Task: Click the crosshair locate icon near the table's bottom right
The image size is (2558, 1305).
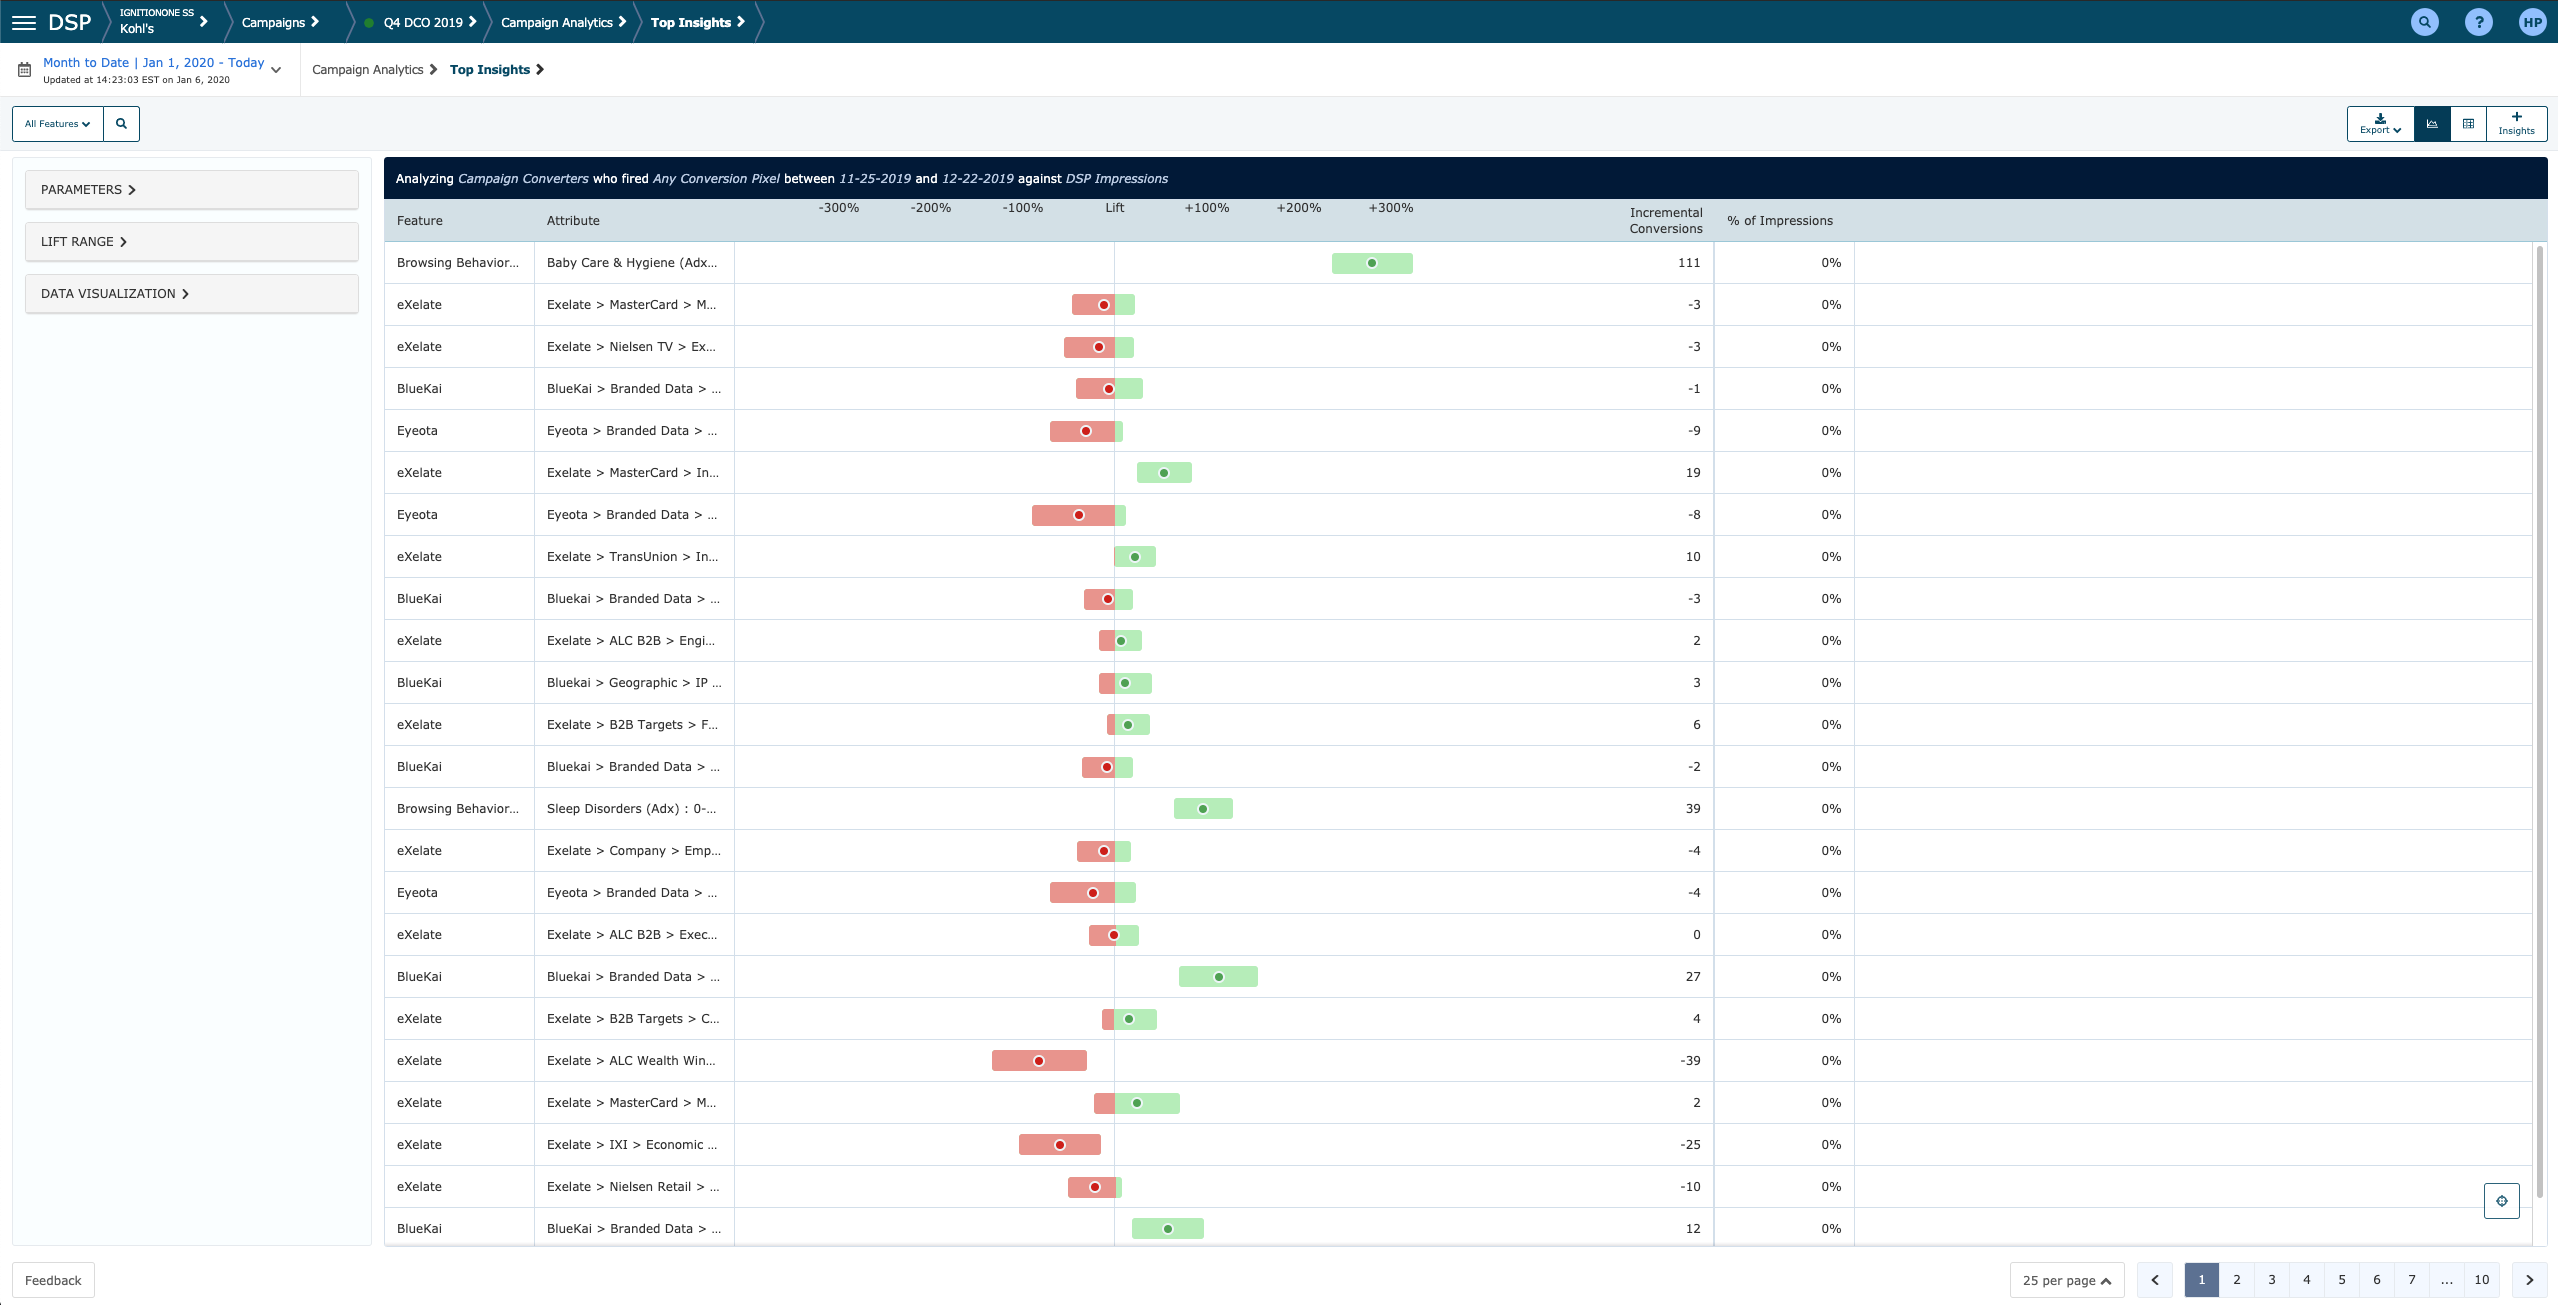Action: 2501,1201
